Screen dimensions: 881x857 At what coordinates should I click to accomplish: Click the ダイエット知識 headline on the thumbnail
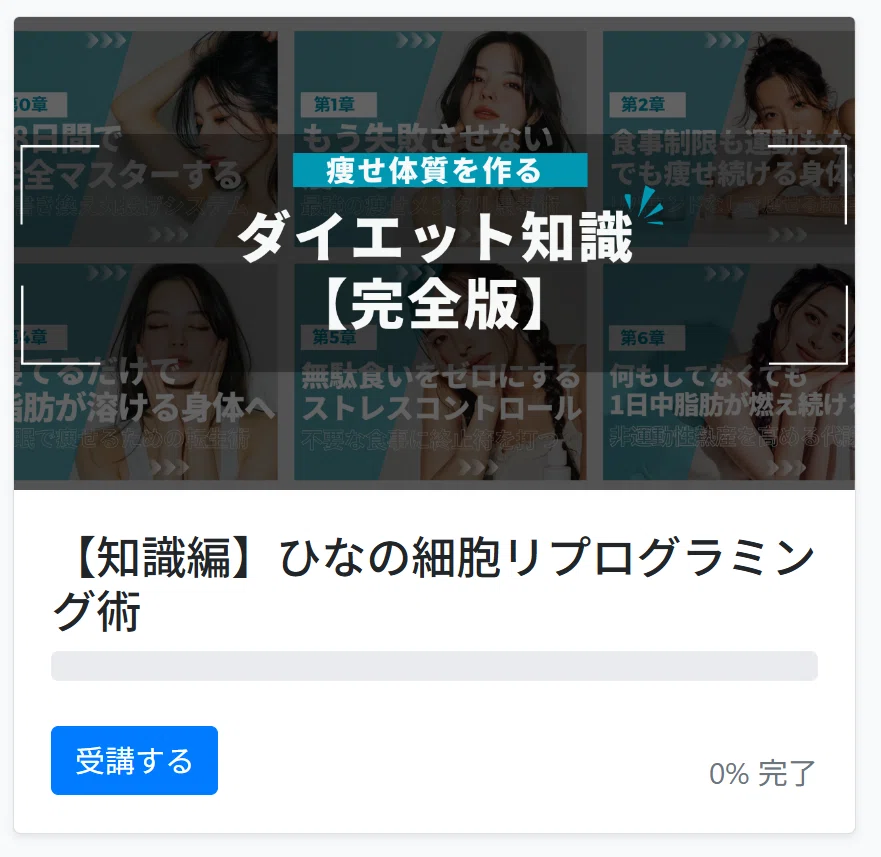coord(435,239)
